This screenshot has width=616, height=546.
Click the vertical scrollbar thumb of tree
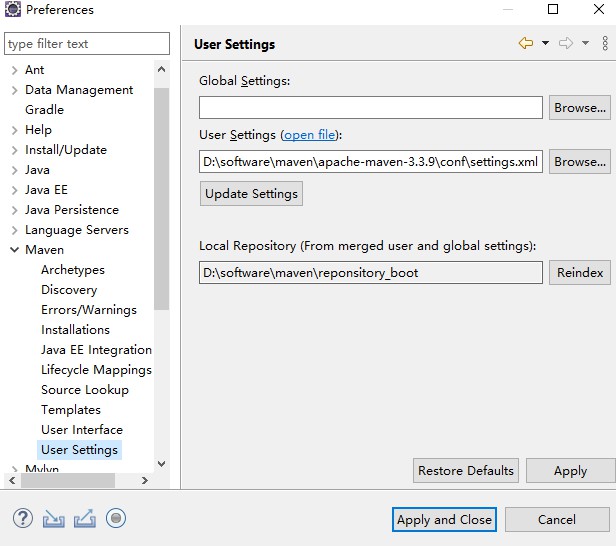pos(161,199)
